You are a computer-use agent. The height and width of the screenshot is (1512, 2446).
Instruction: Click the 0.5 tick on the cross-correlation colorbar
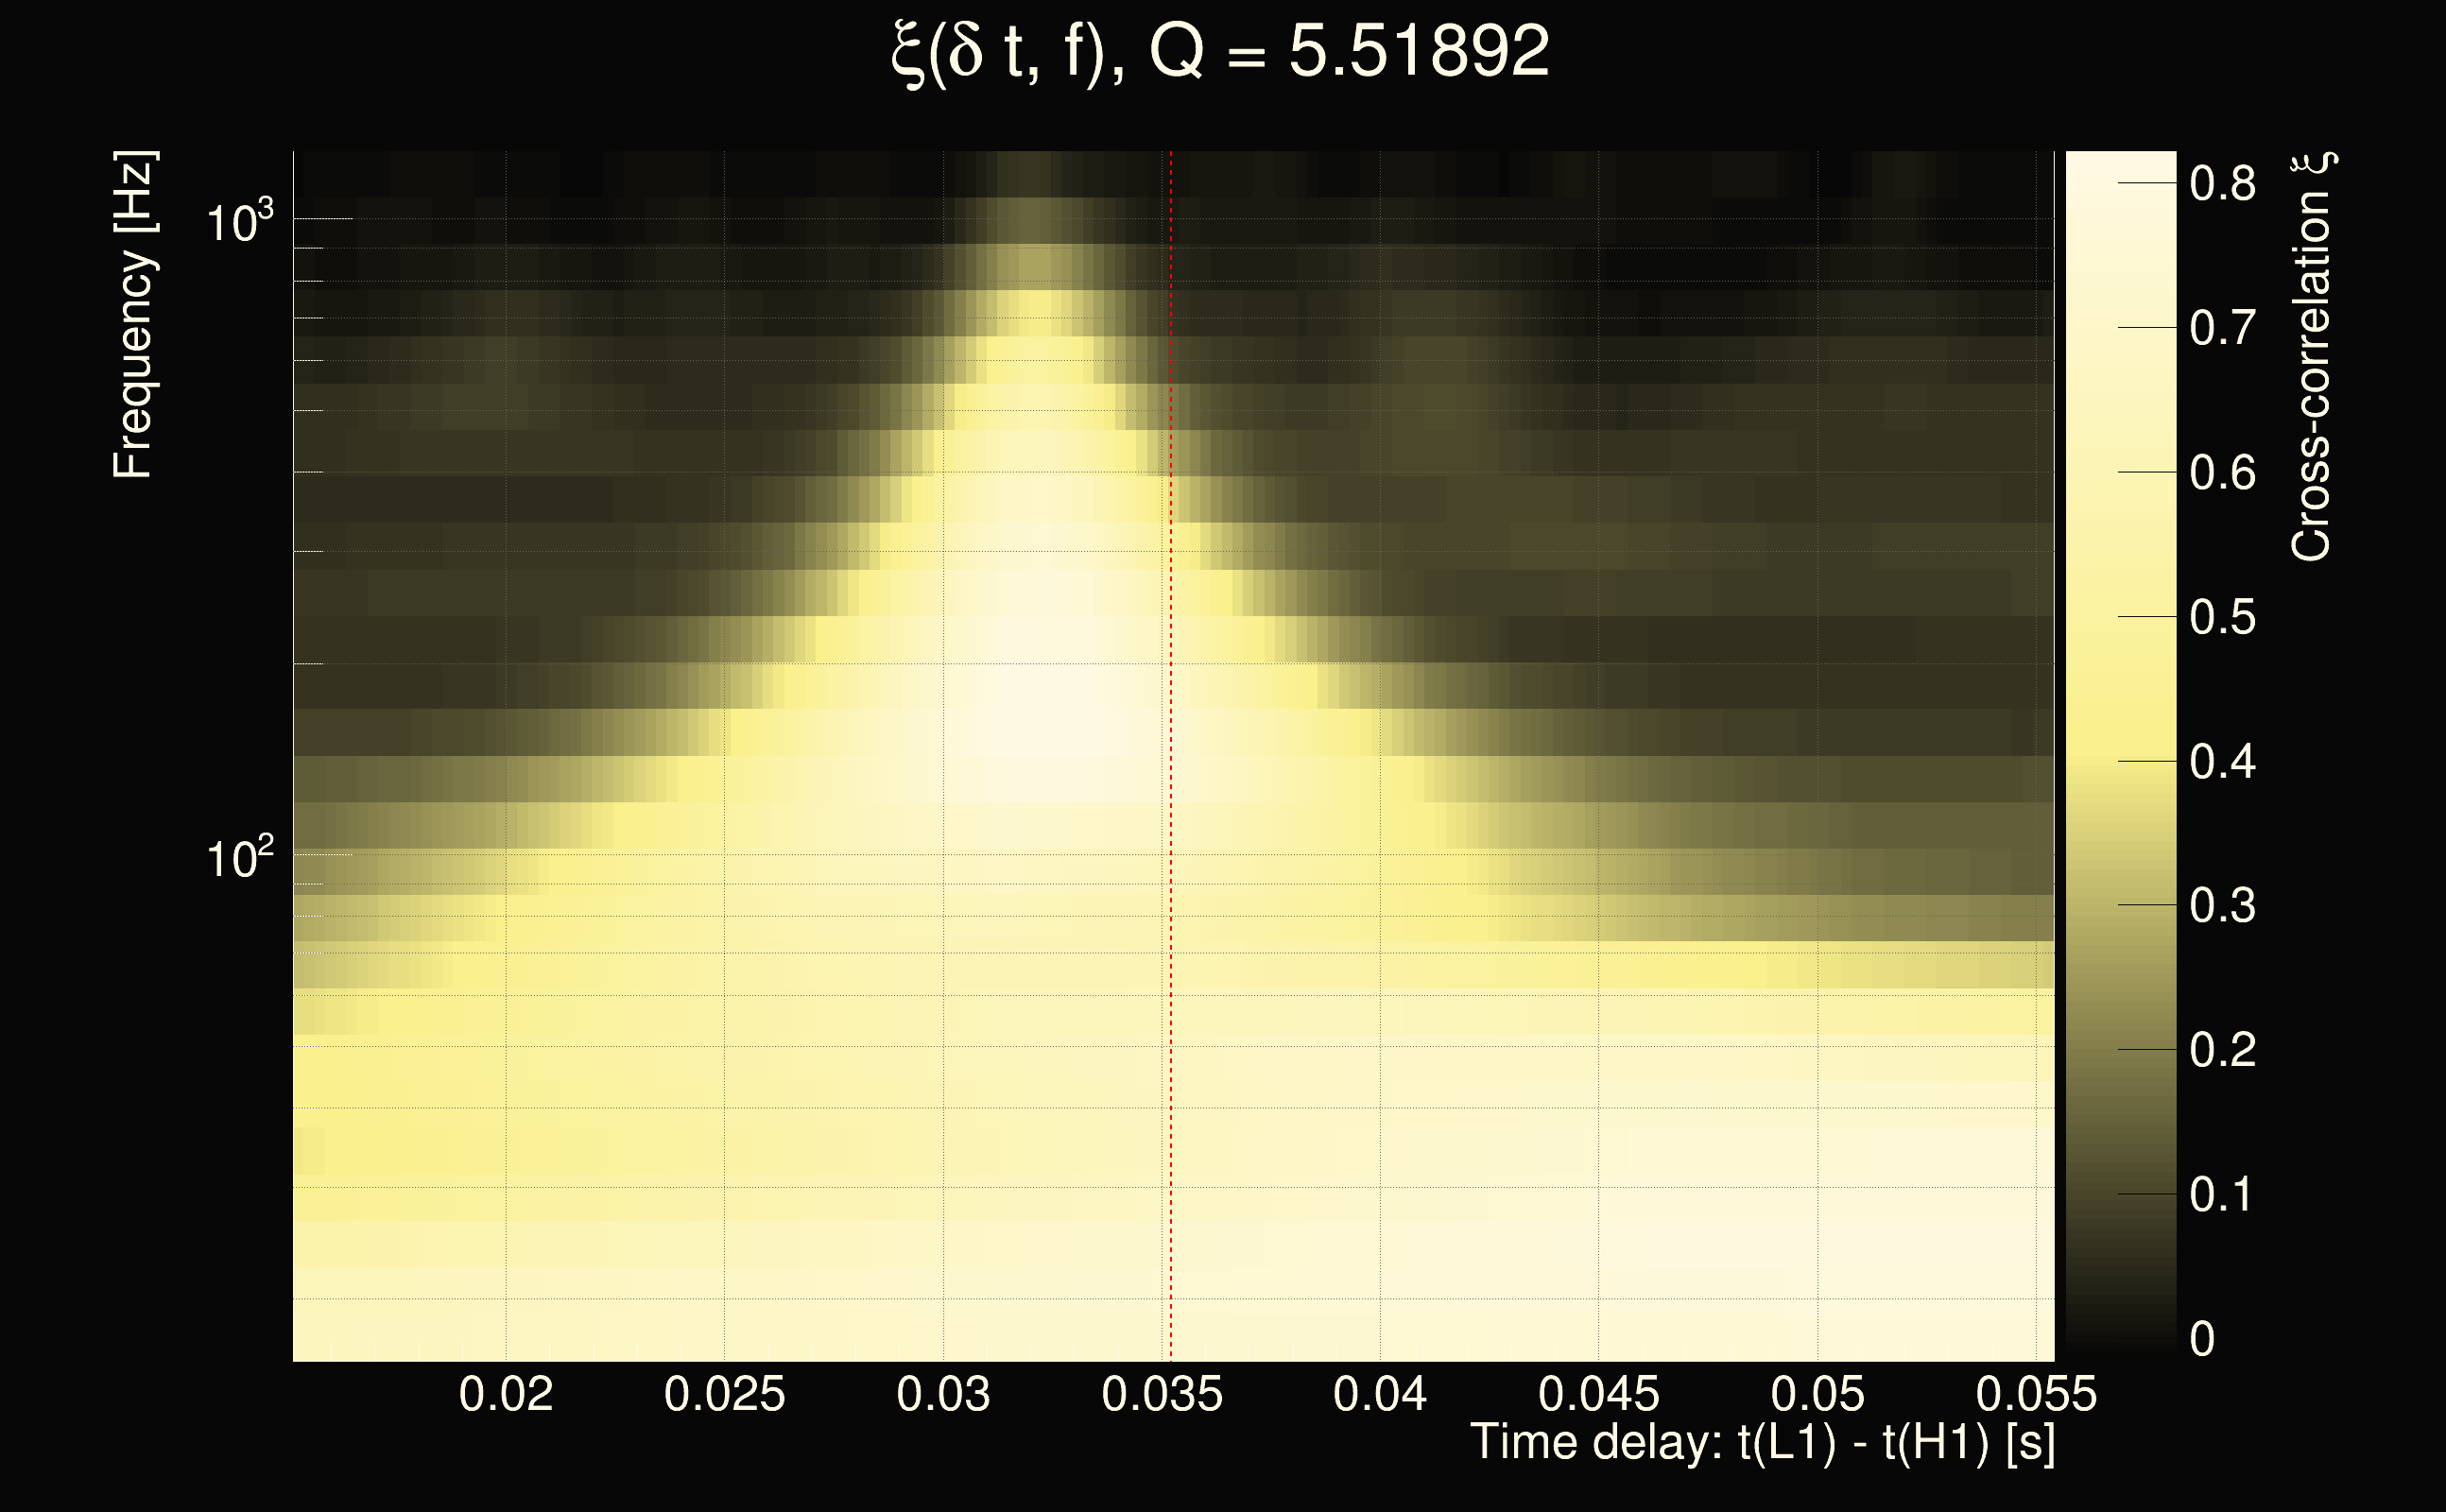point(2222,617)
